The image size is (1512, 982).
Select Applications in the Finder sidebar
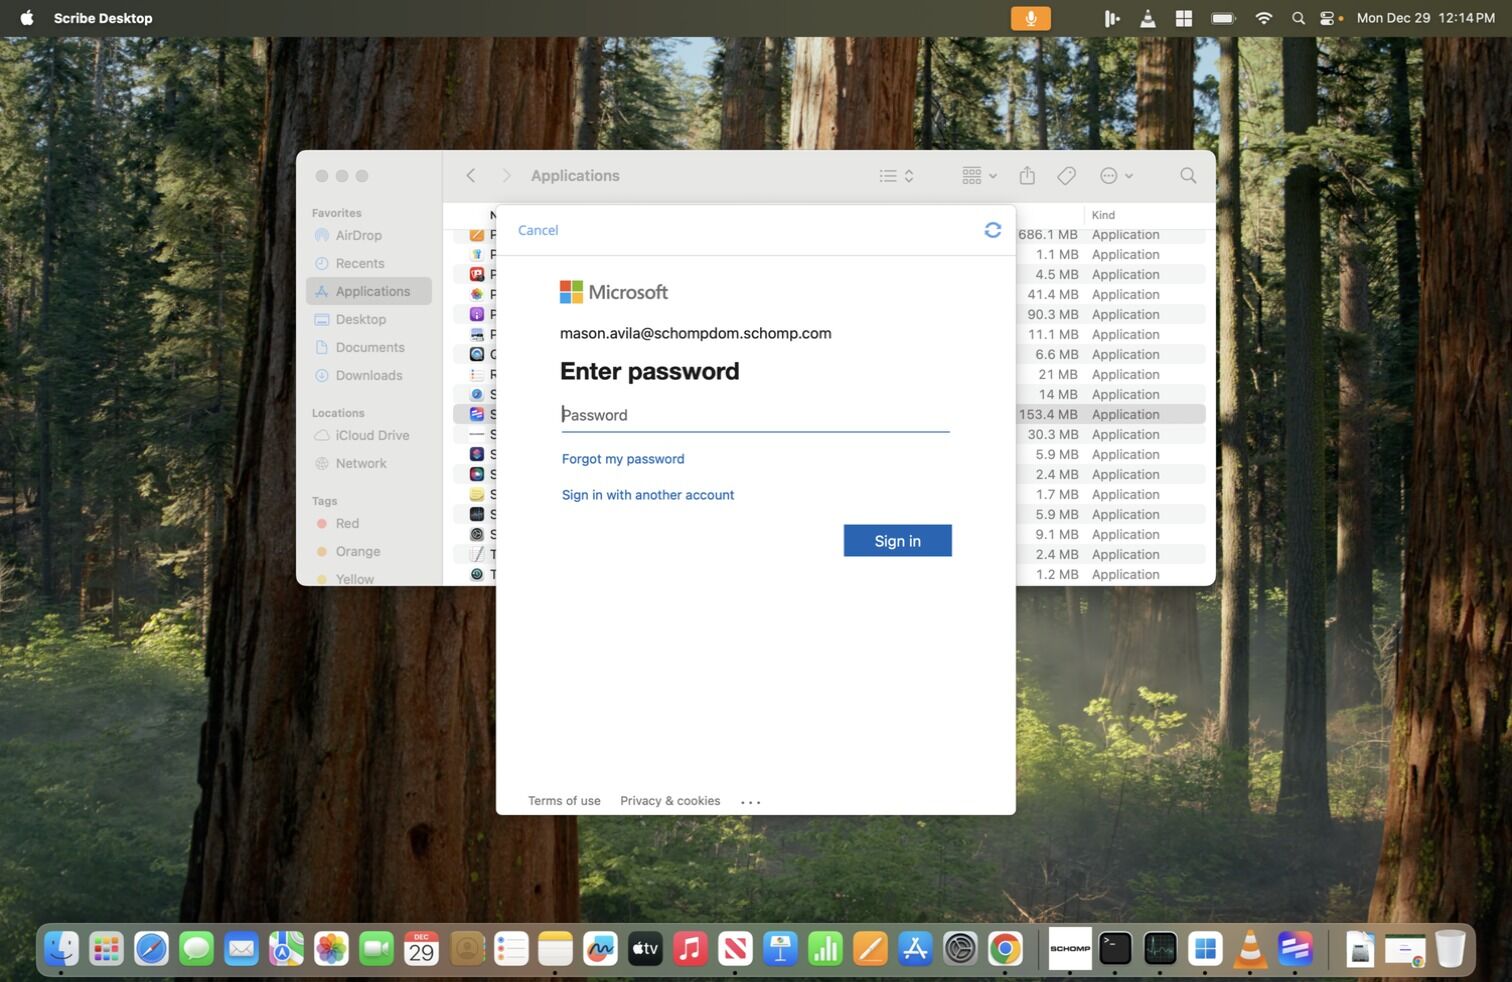(368, 291)
